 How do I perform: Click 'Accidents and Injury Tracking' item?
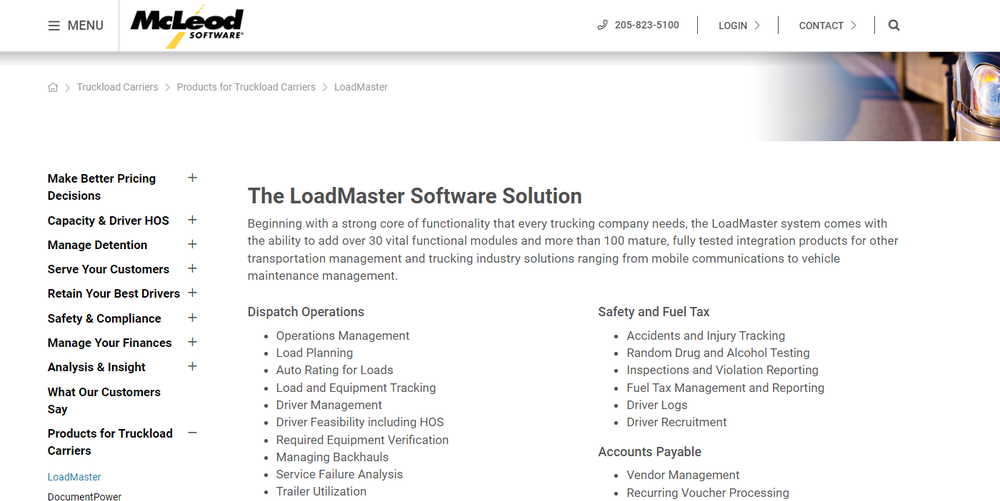706,336
